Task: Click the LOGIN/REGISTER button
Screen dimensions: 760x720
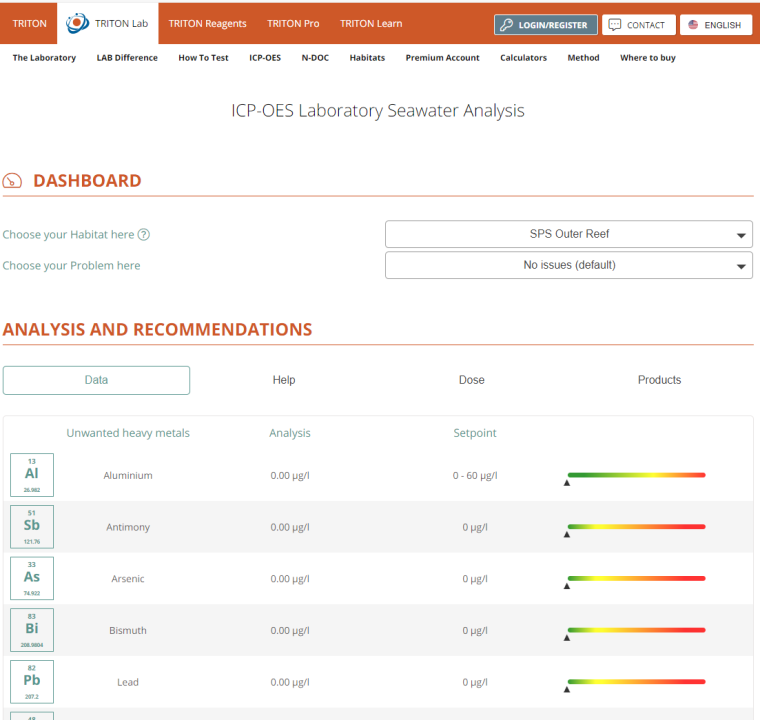Action: pos(546,25)
